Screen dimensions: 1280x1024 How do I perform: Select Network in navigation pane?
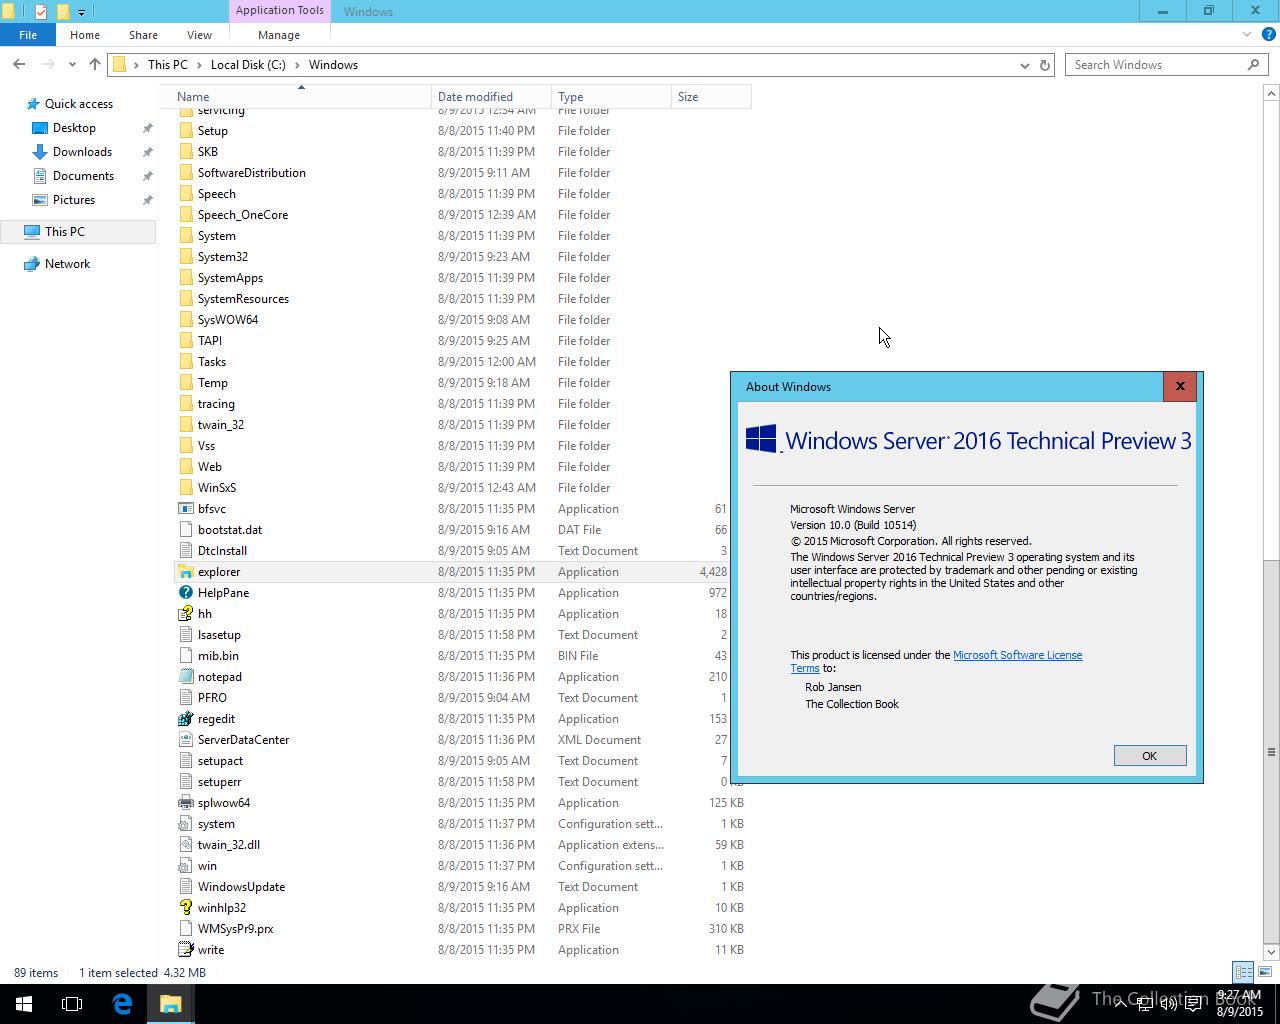(x=67, y=264)
